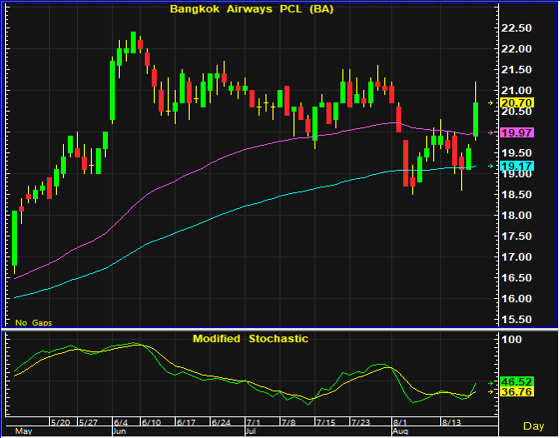Screen dimensions: 560x438
Task: Select the 6/4 date marker
Action: click(x=121, y=423)
